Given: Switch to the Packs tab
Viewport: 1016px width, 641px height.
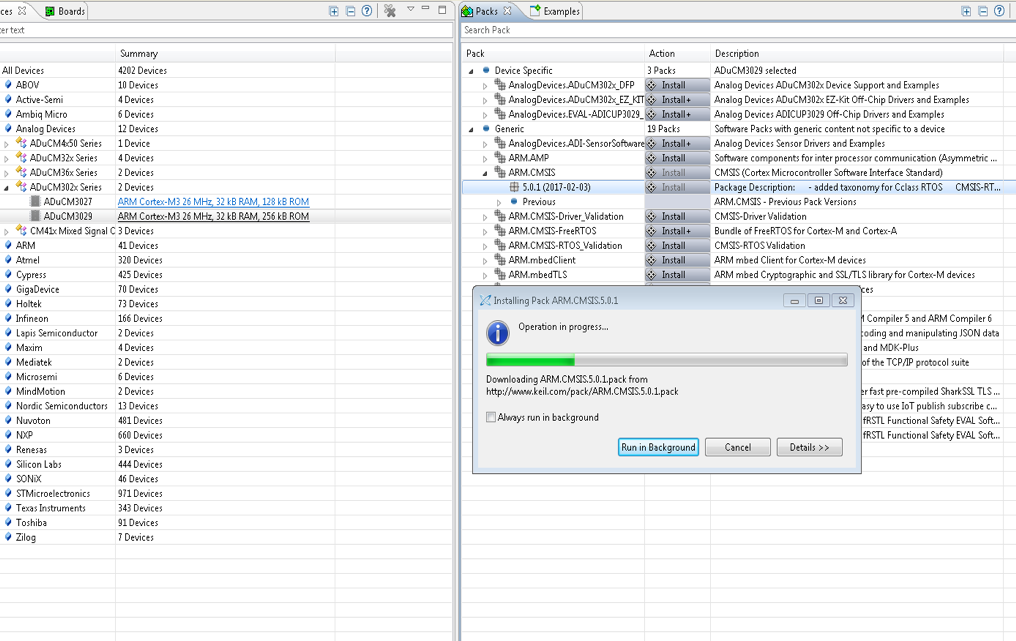Looking at the screenshot, I should (x=487, y=11).
